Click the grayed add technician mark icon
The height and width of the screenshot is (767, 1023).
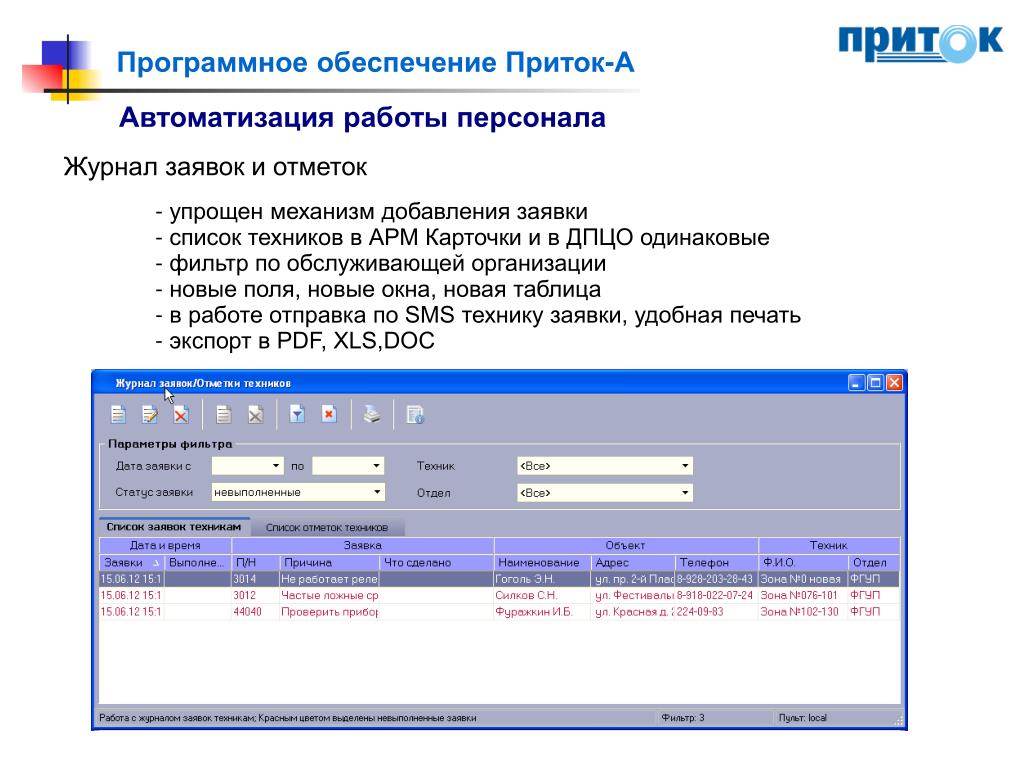point(224,414)
